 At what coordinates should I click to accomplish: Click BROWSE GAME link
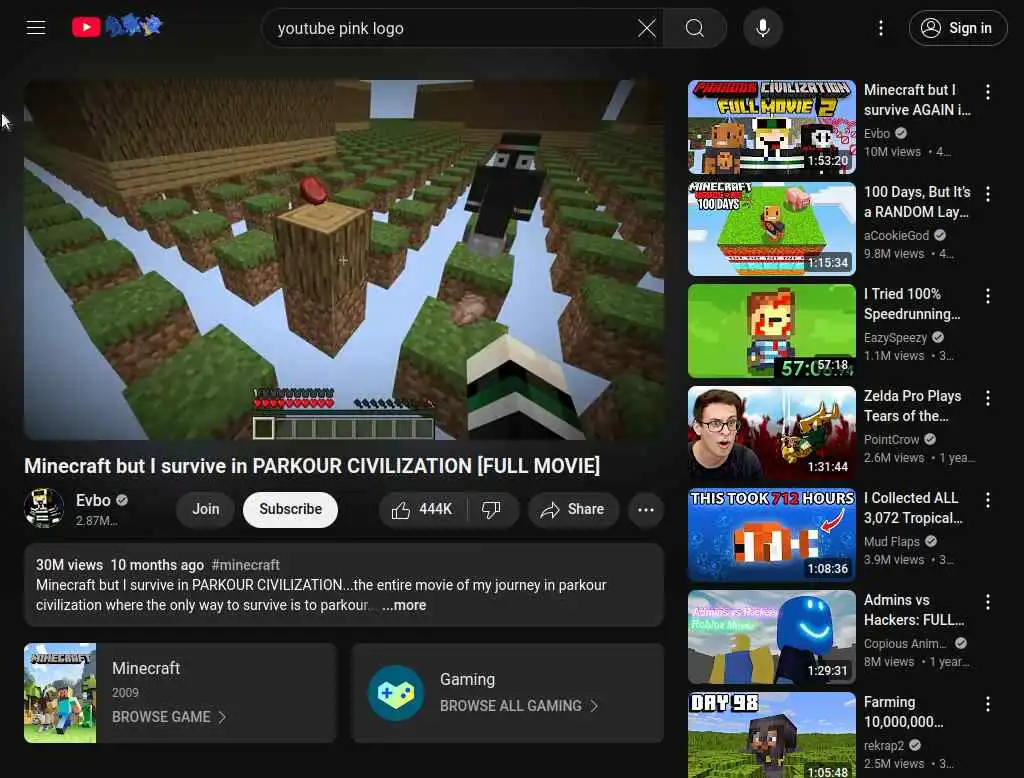point(168,717)
